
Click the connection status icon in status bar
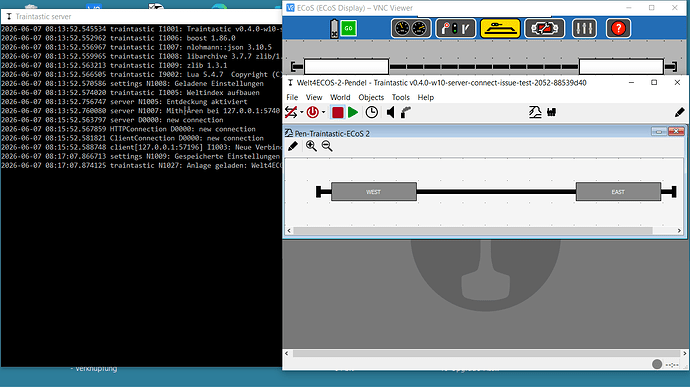[x=672, y=365]
